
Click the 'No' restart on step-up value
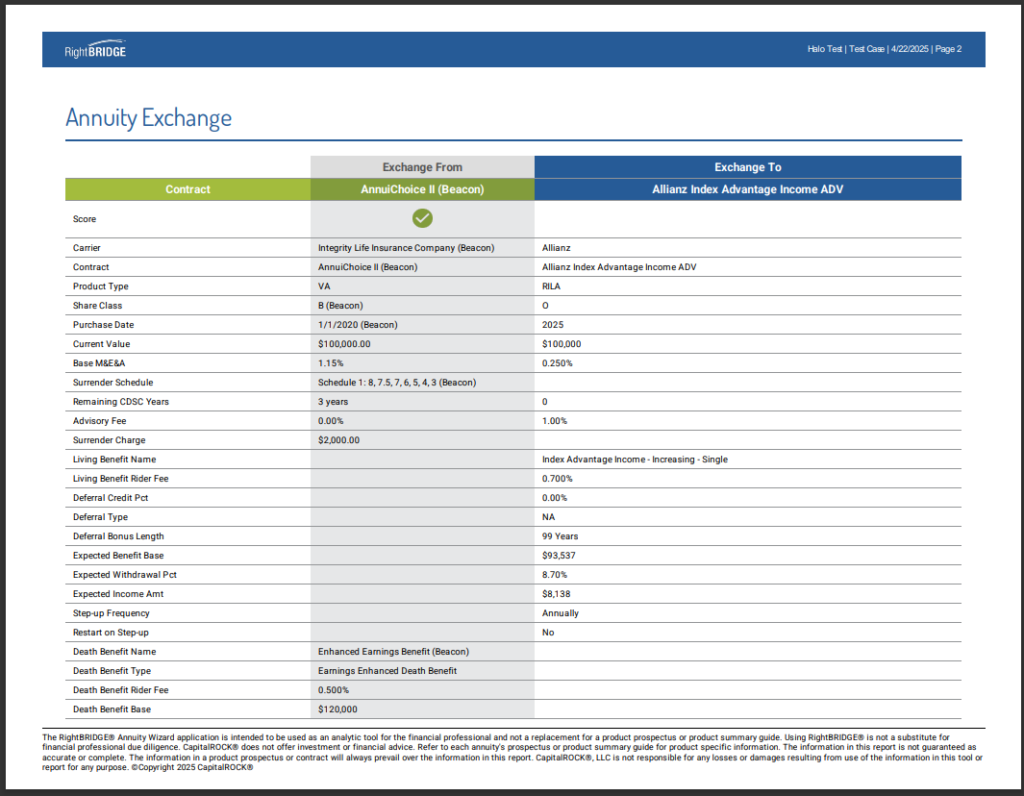coord(548,633)
